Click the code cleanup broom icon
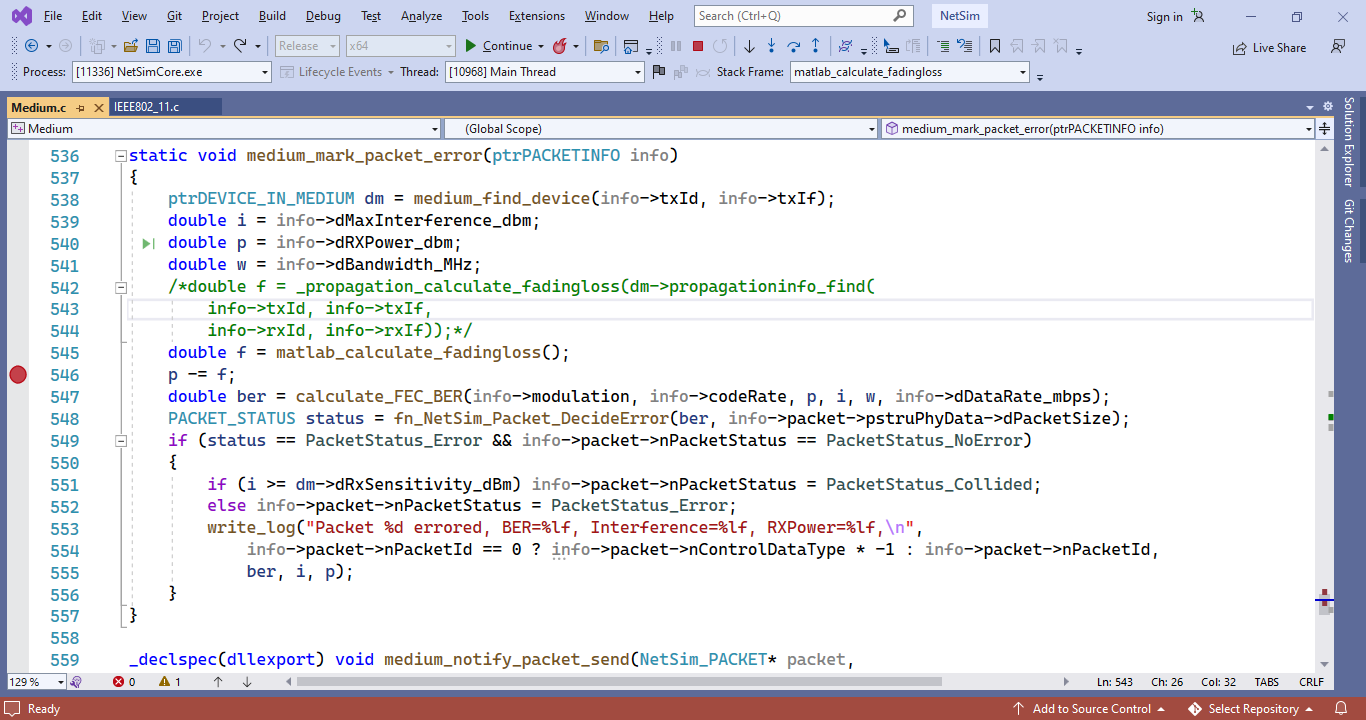1366x720 pixels. [76, 682]
